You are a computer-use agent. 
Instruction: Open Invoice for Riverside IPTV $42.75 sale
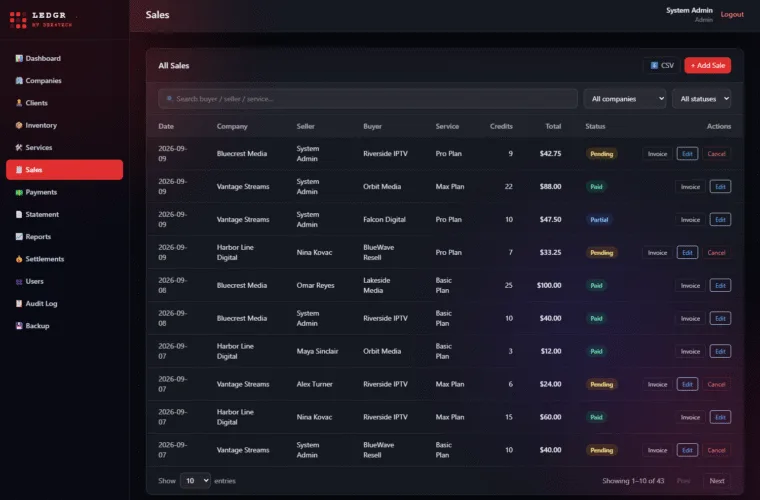click(657, 154)
